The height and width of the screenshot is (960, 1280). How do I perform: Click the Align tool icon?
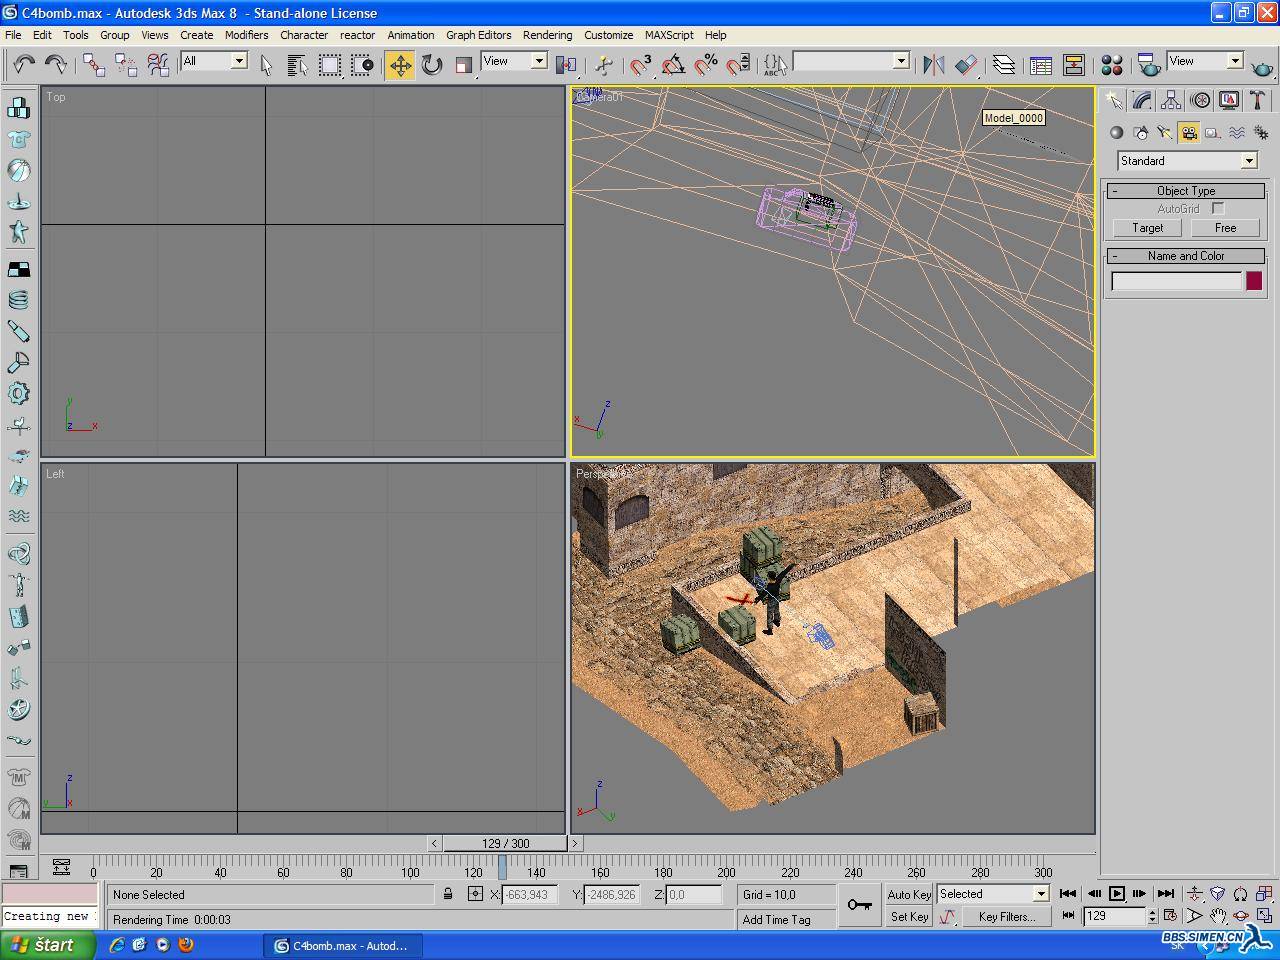[966, 65]
